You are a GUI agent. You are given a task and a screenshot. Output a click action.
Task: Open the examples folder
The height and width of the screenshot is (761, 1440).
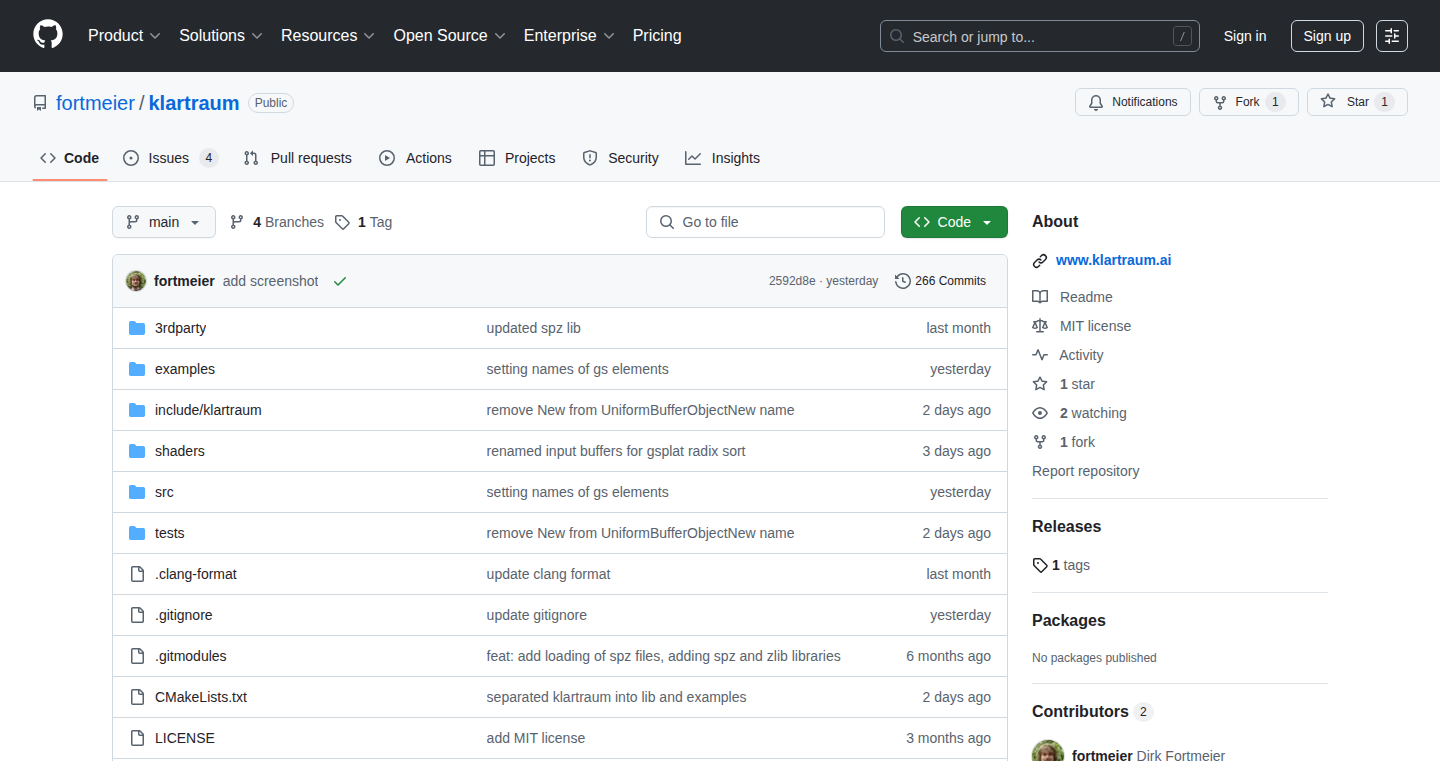185,369
